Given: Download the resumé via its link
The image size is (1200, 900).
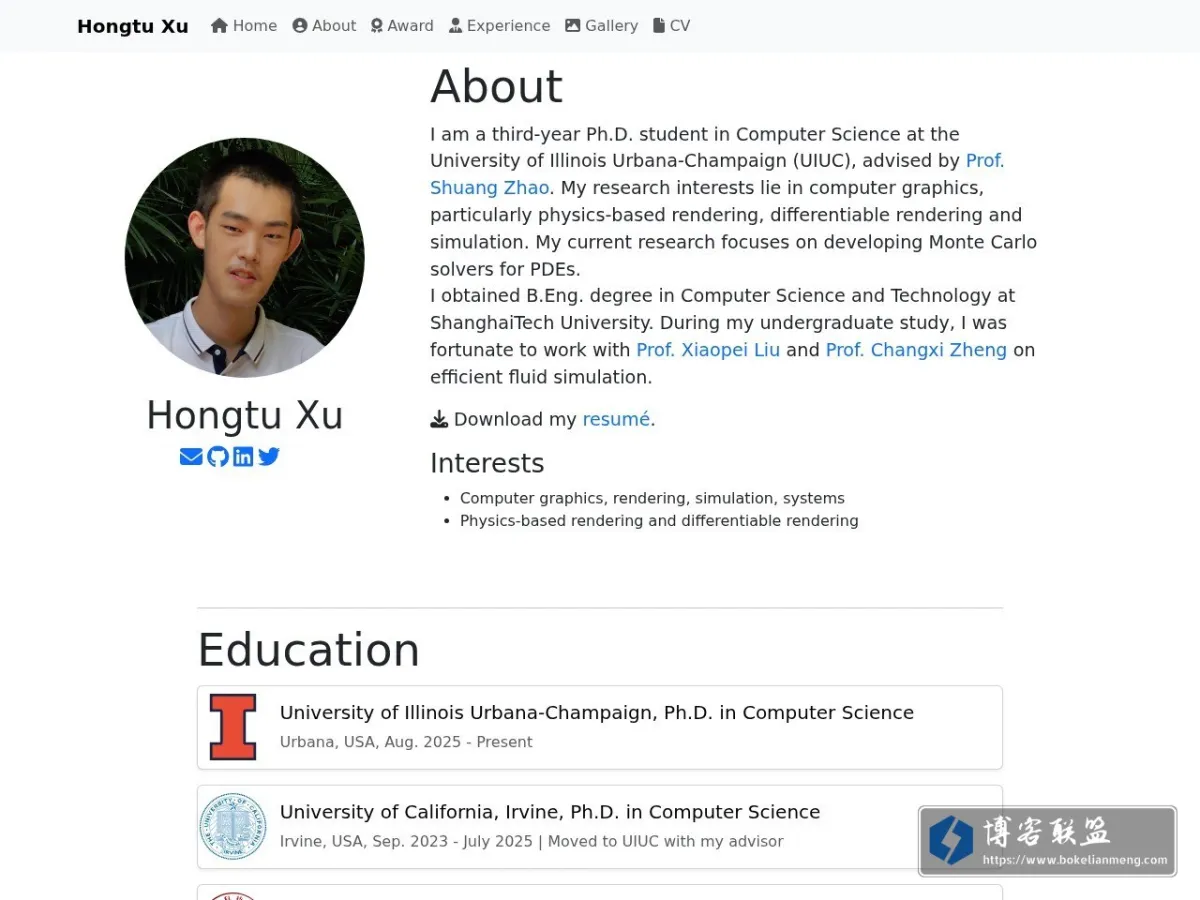Looking at the screenshot, I should tap(616, 419).
